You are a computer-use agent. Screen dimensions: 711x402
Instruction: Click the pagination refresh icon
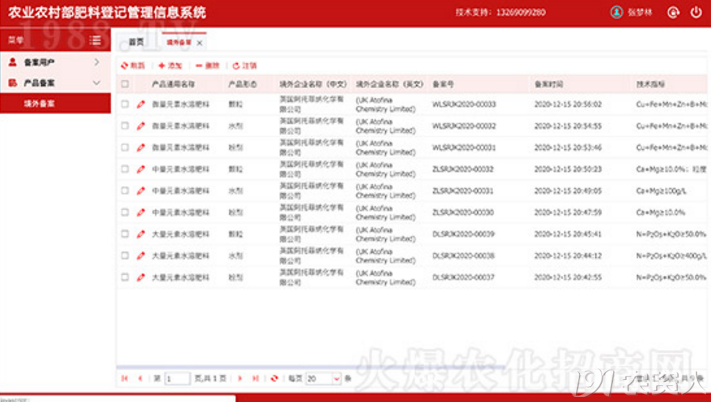pyautogui.click(x=275, y=379)
